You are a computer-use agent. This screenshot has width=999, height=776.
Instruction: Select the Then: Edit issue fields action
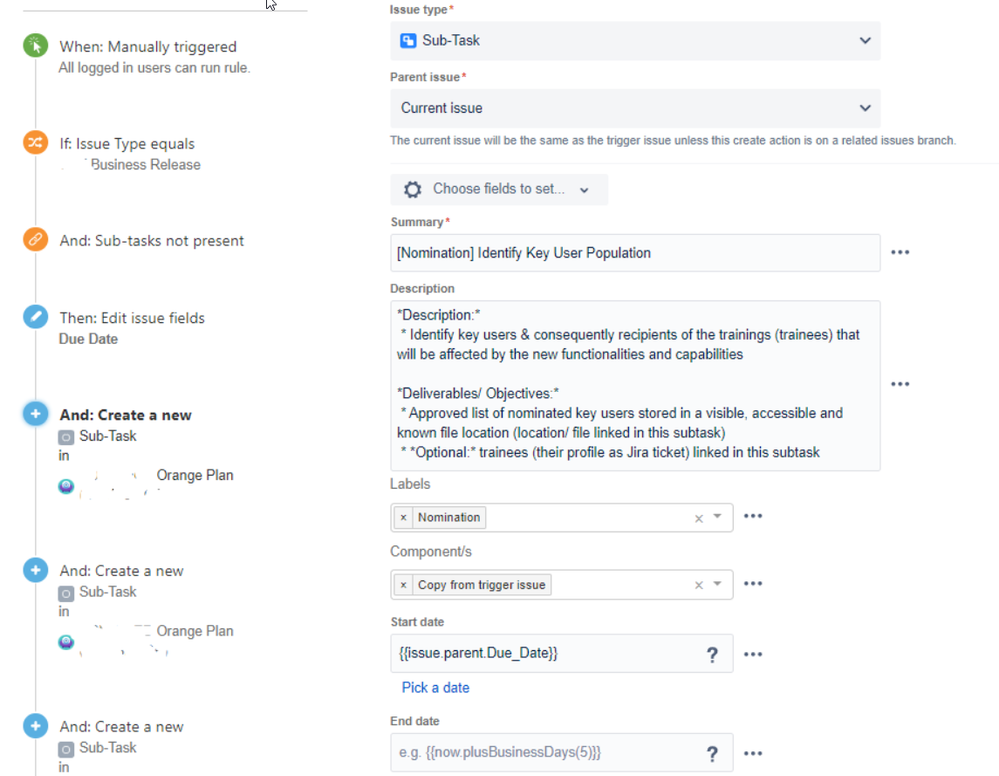[132, 318]
